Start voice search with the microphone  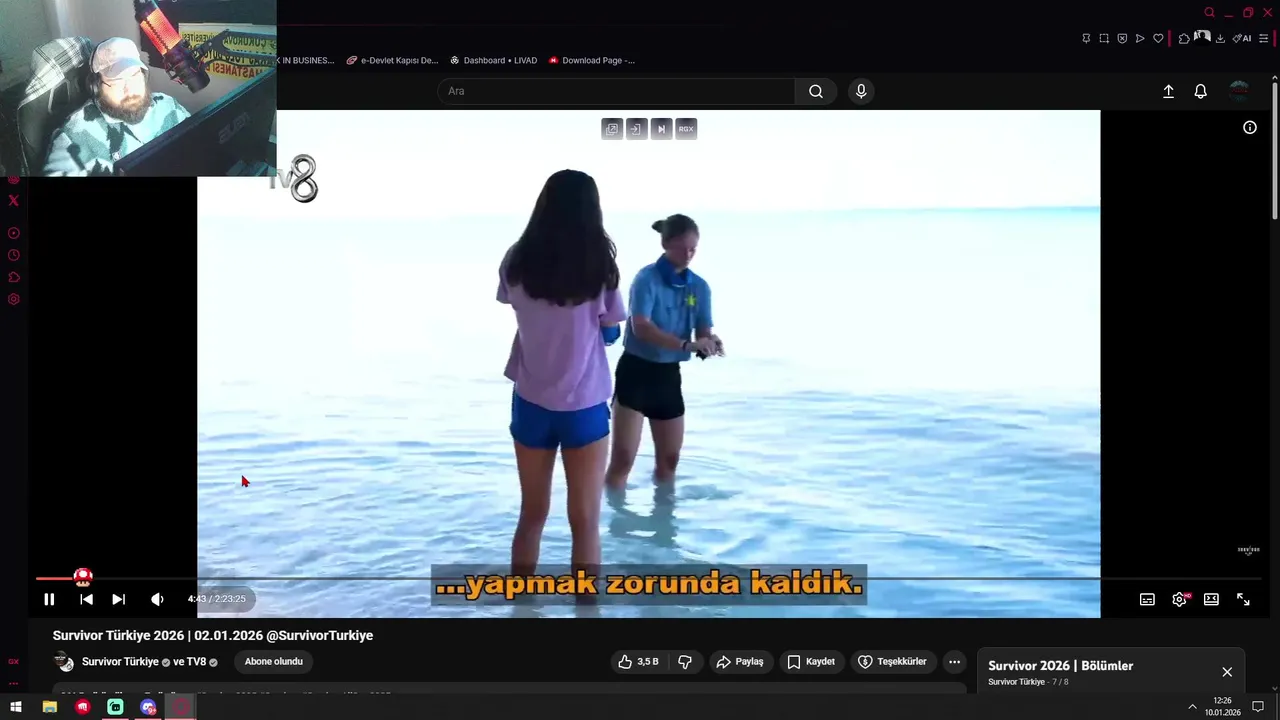(x=861, y=91)
